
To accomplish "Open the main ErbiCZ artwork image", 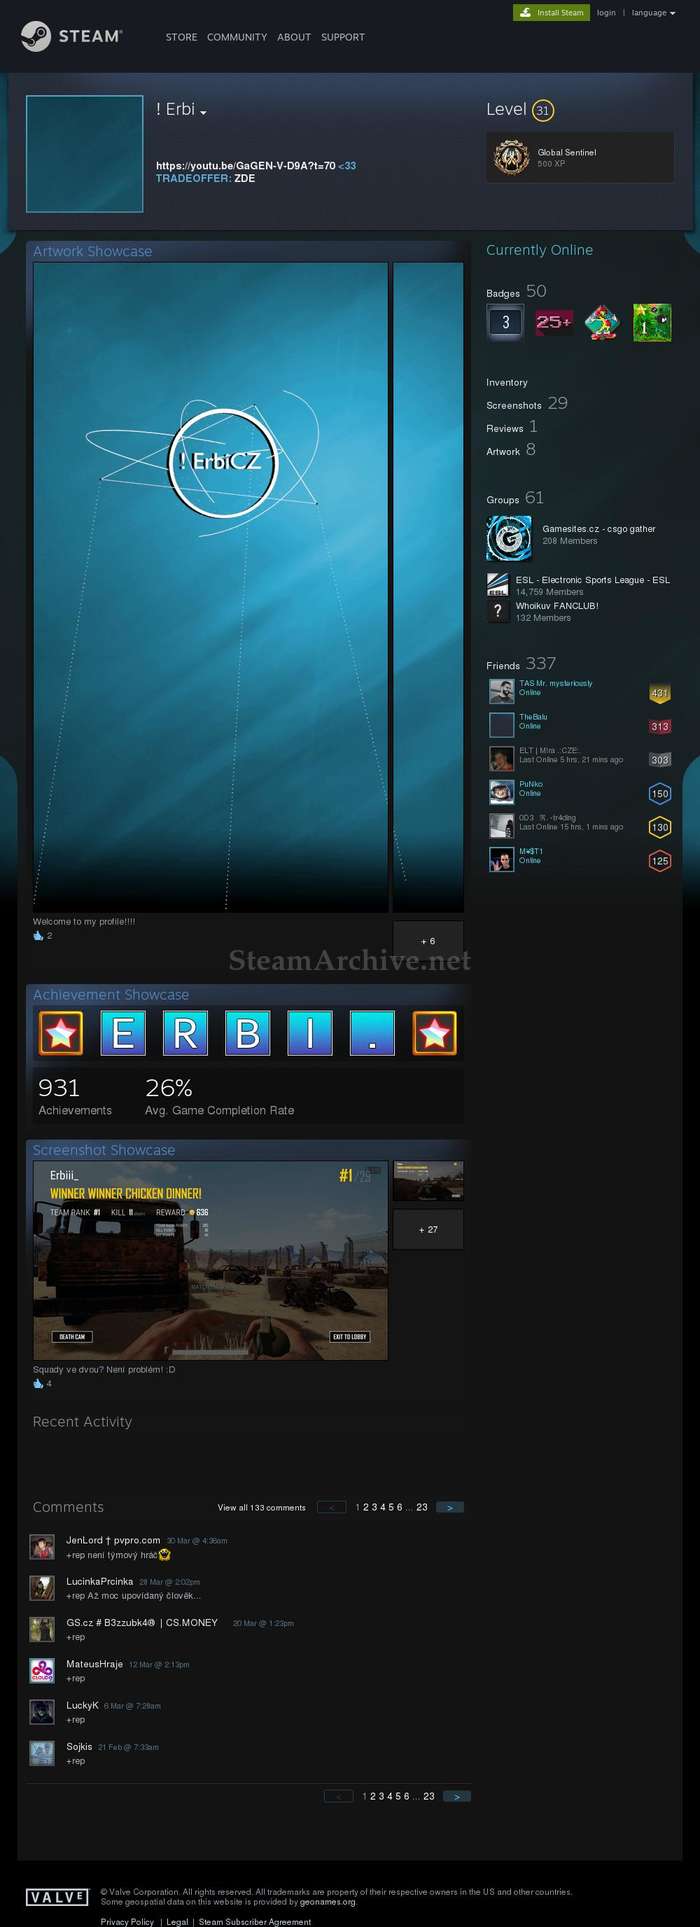I will (x=211, y=587).
